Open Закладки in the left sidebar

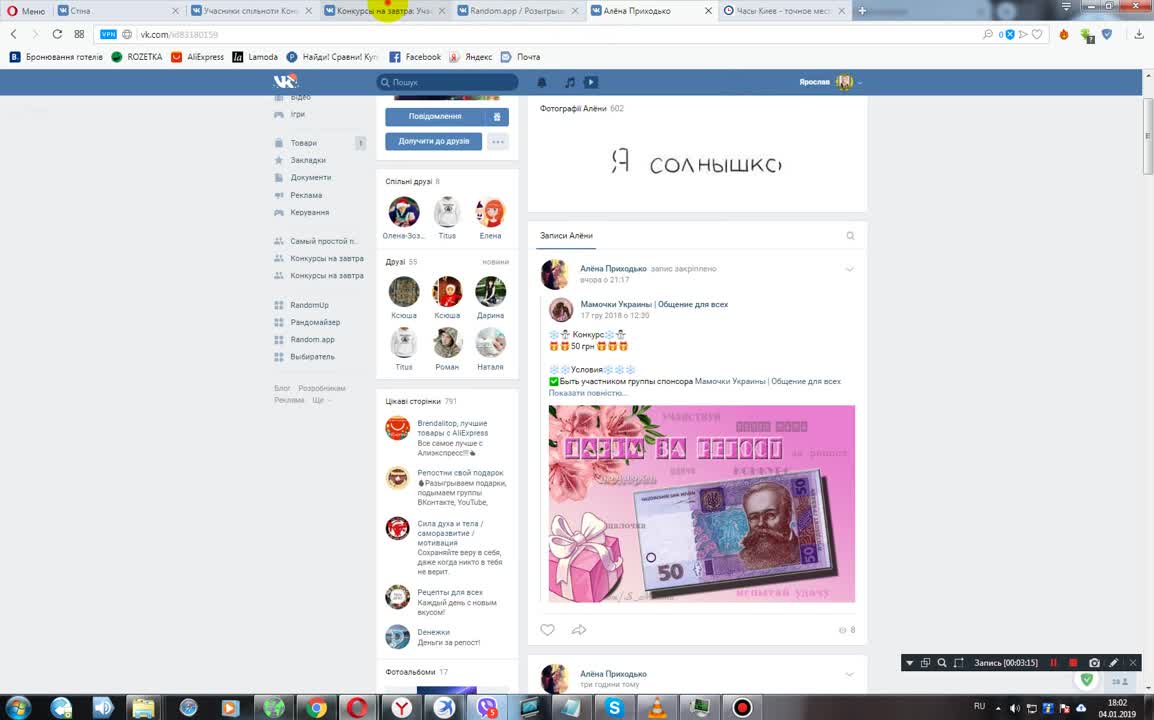308,160
